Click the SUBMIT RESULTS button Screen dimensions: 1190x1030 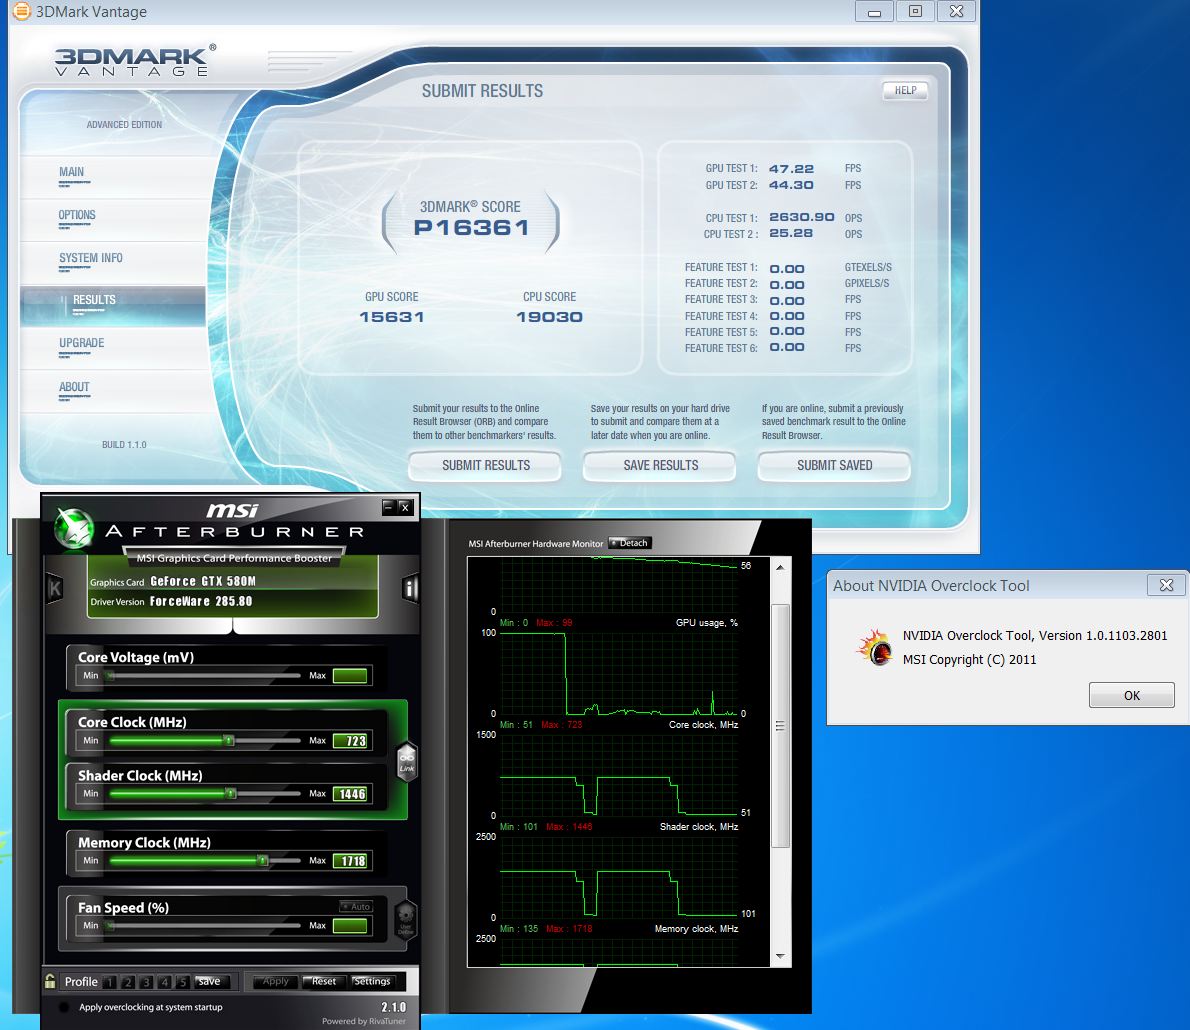point(486,465)
